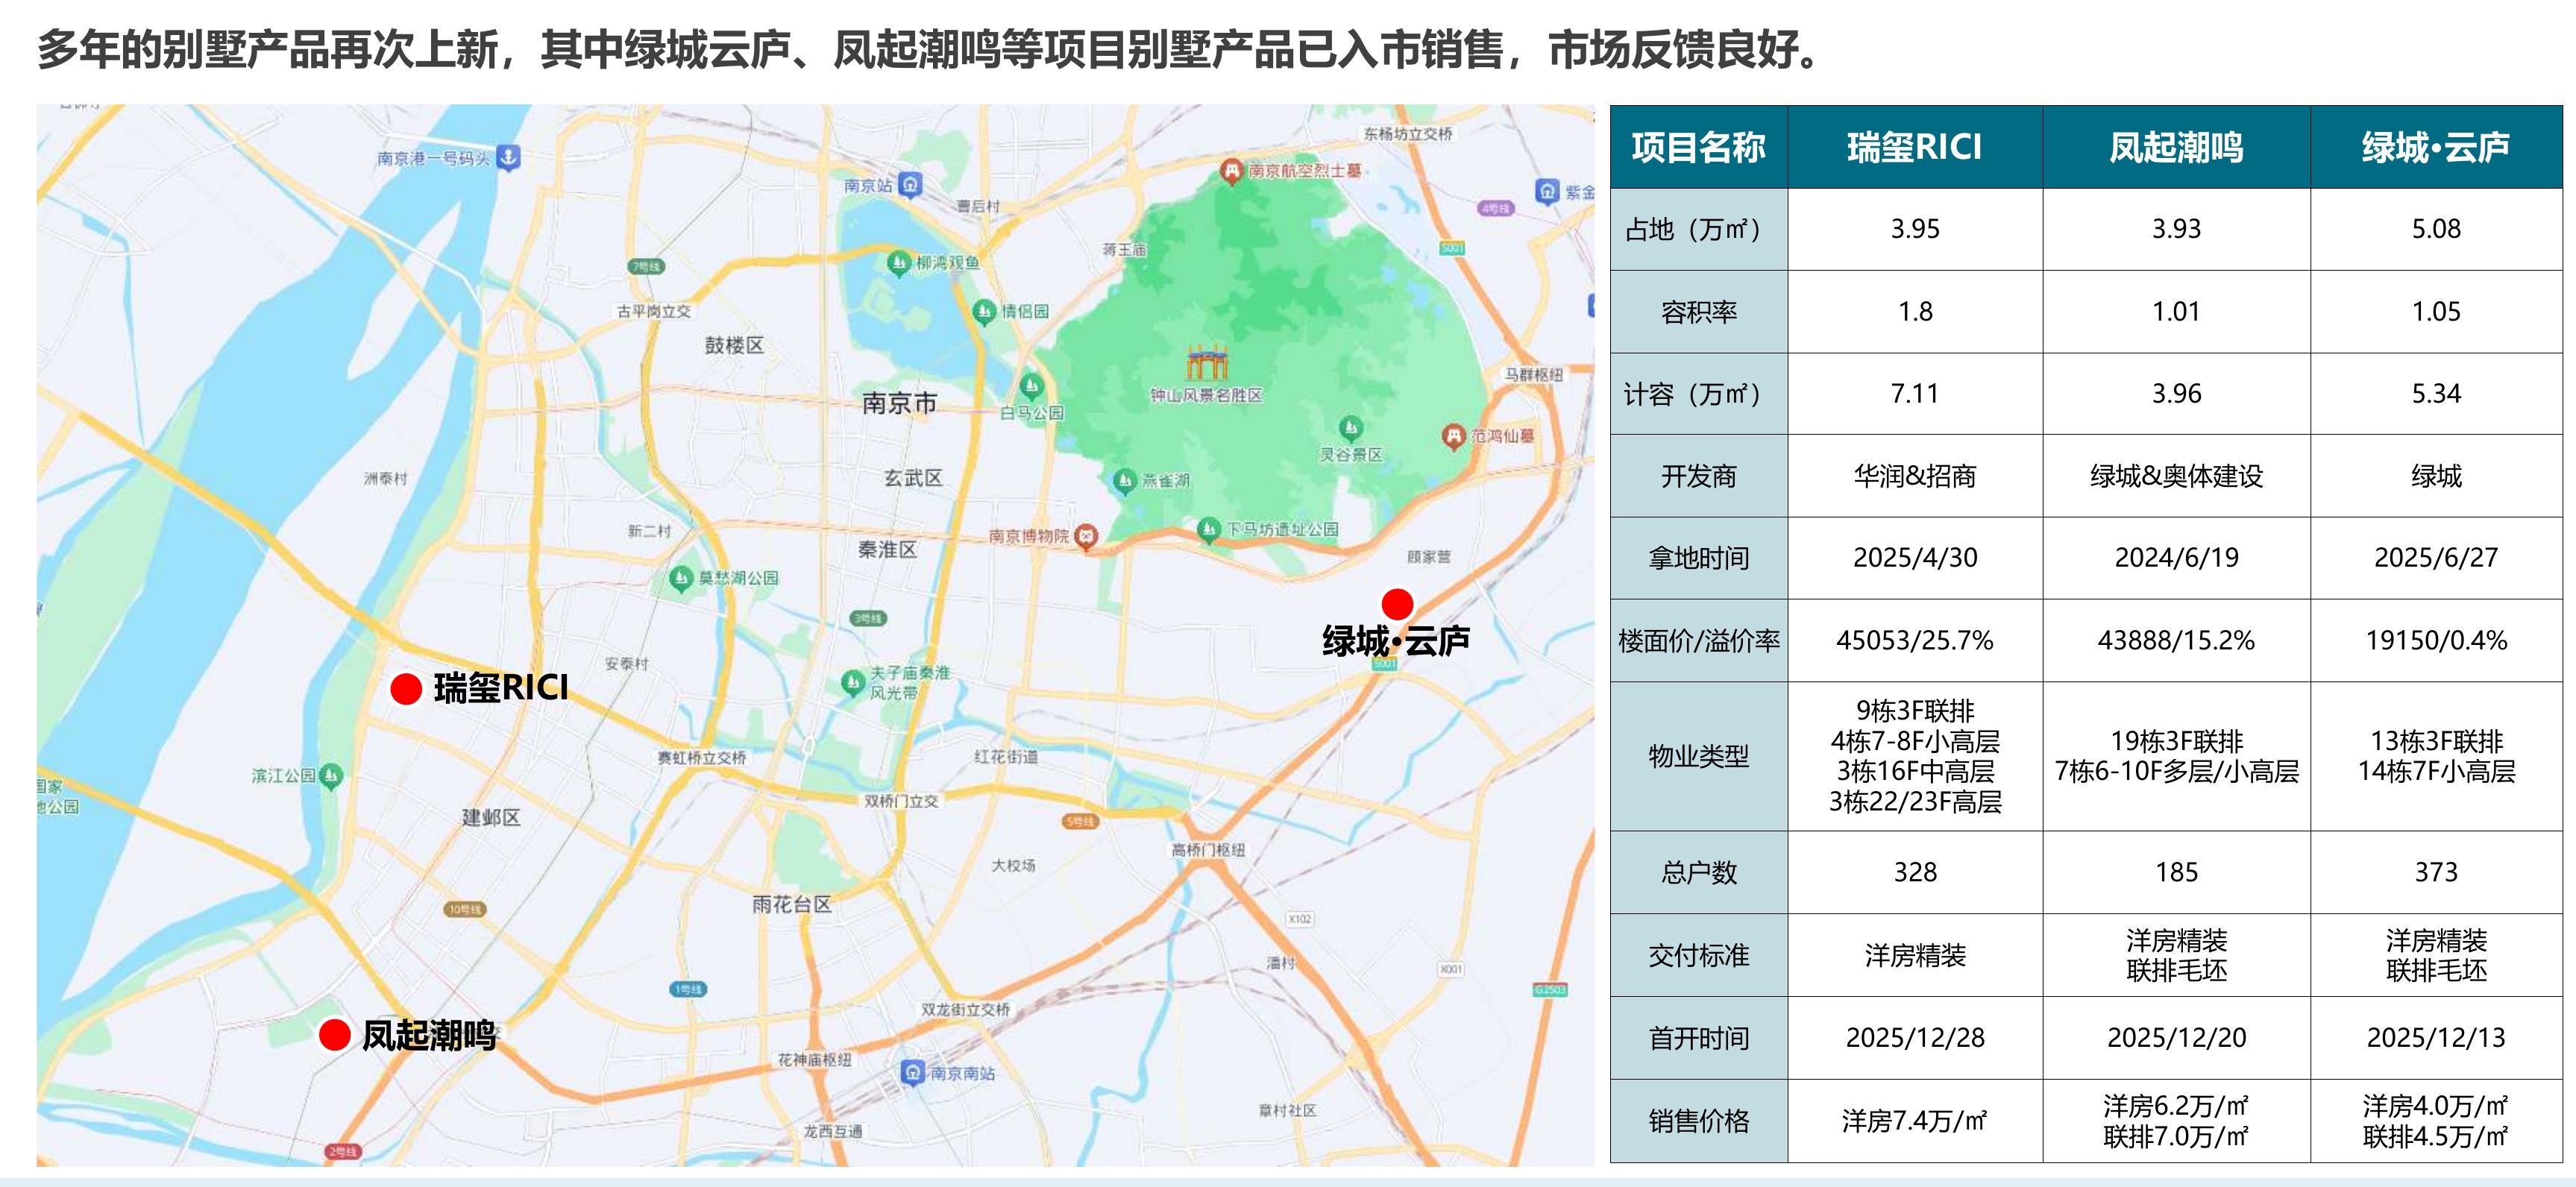
Task: Select the 南京站 train station icon
Action: [x=910, y=185]
